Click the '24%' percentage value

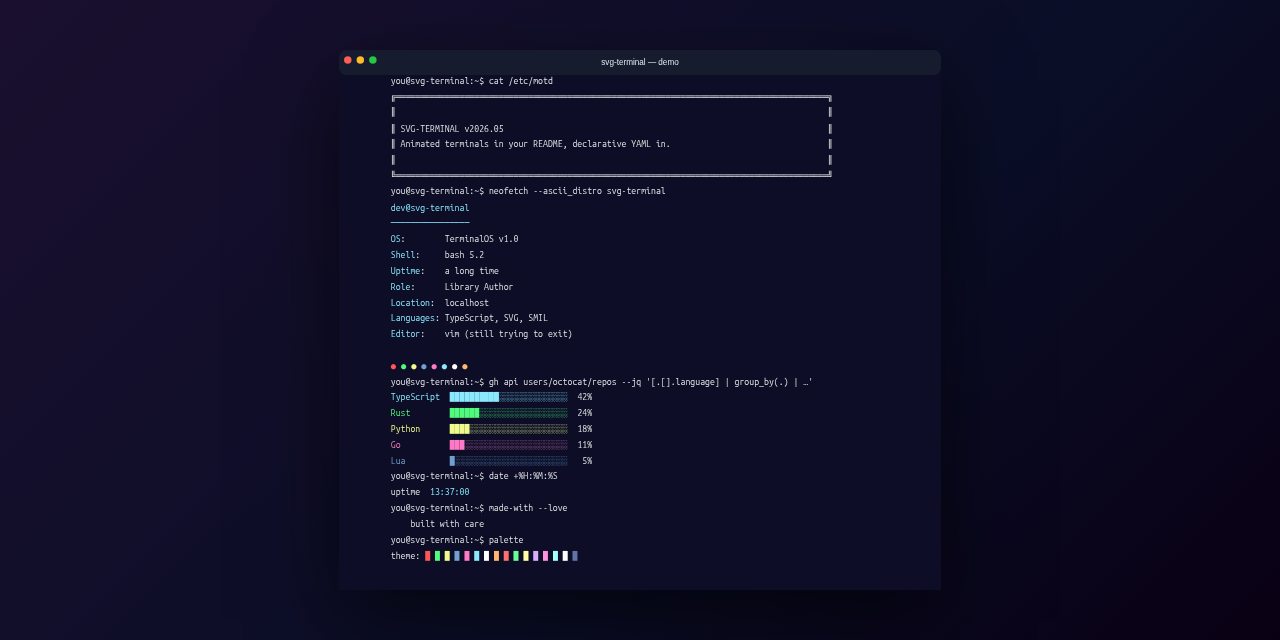click(x=585, y=413)
